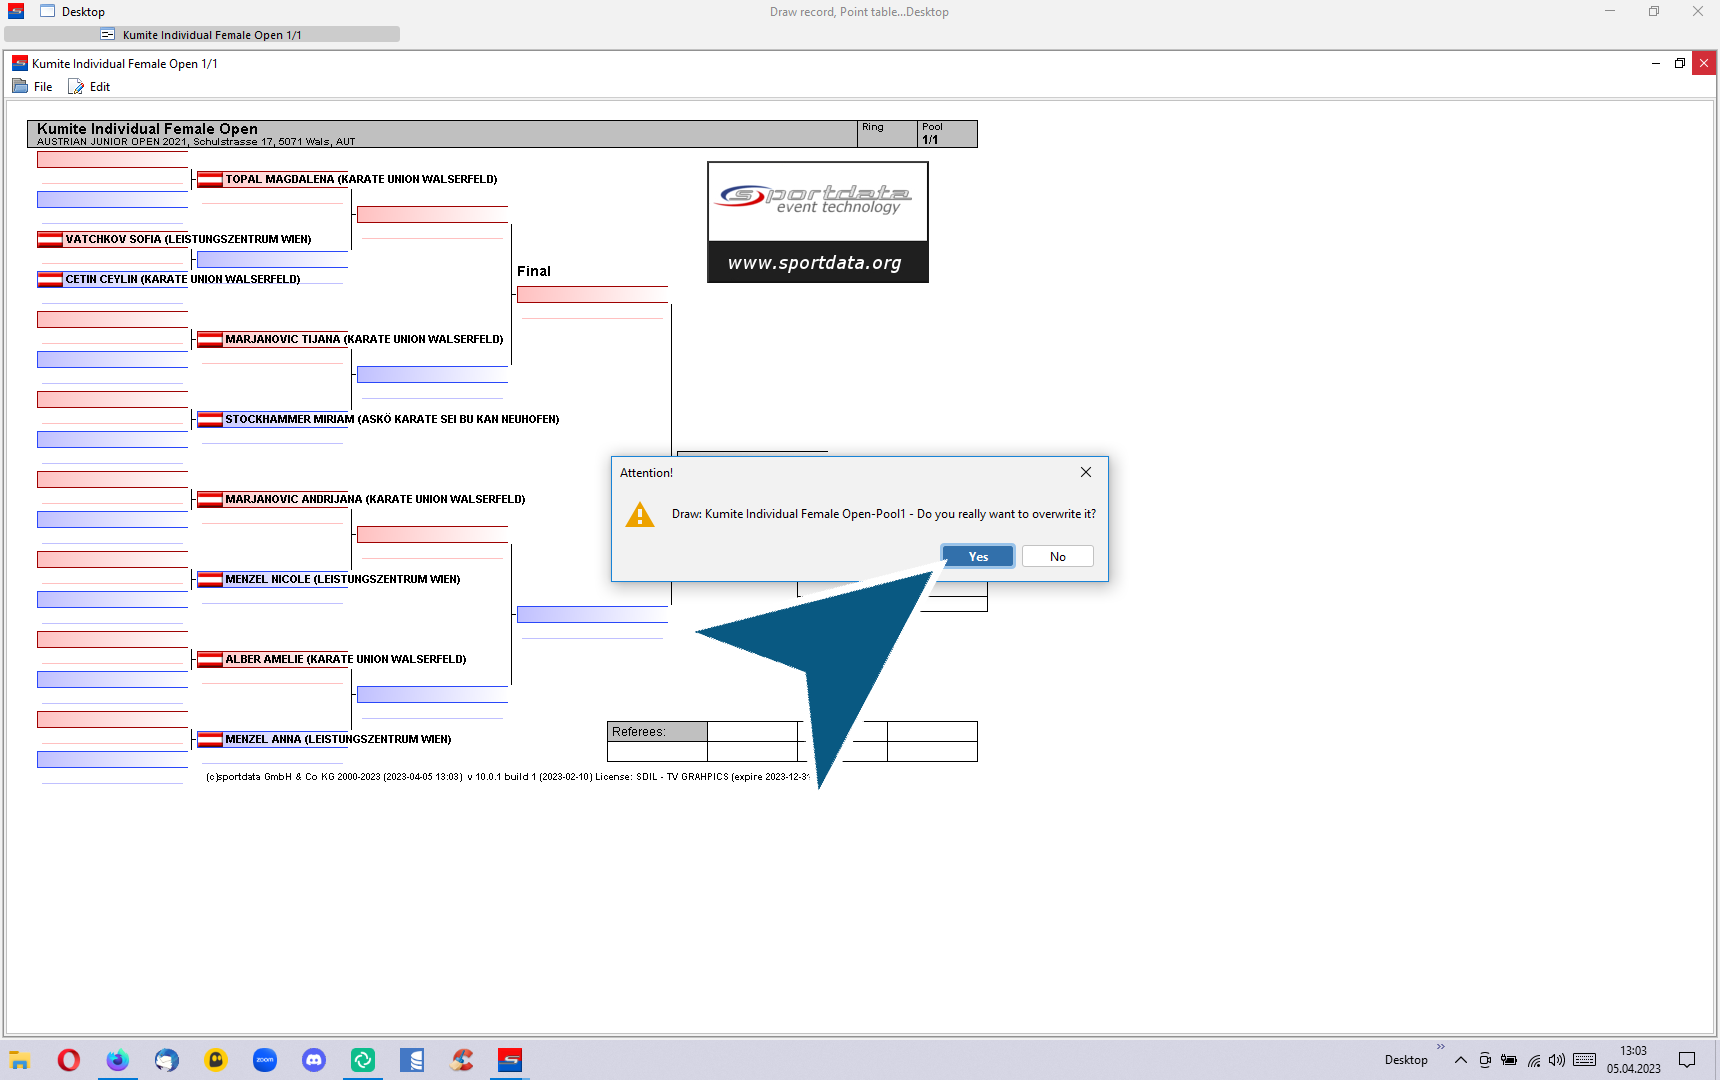
Task: Switch to the green circular-arrows app in taskbar
Action: [363, 1060]
